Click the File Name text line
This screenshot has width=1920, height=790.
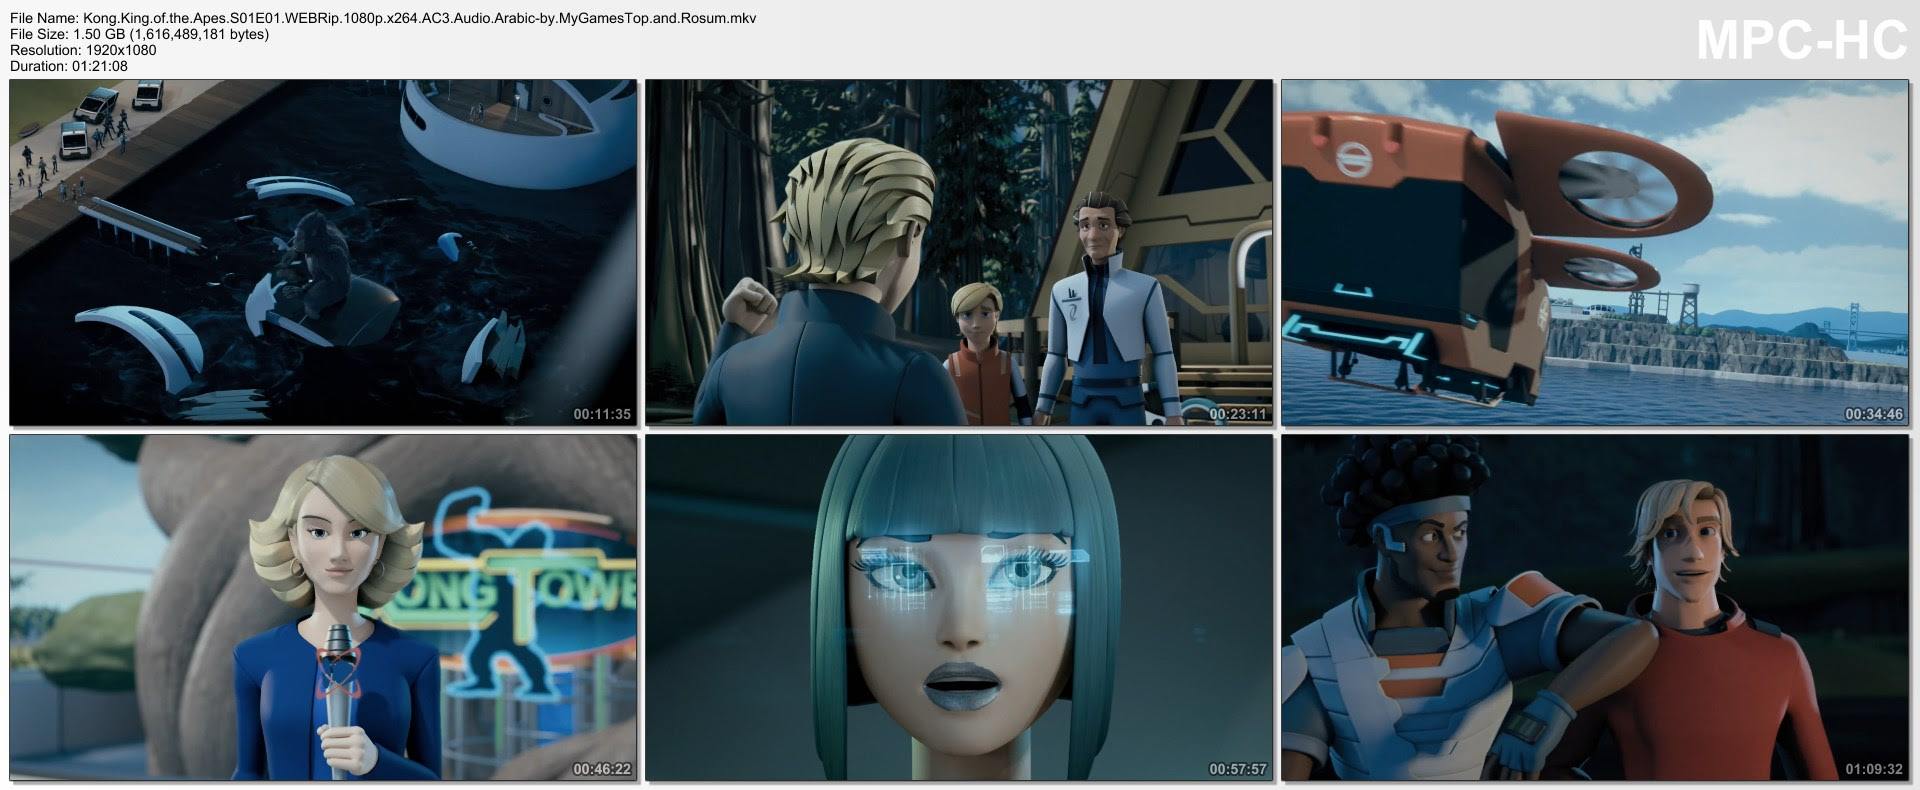tap(383, 19)
